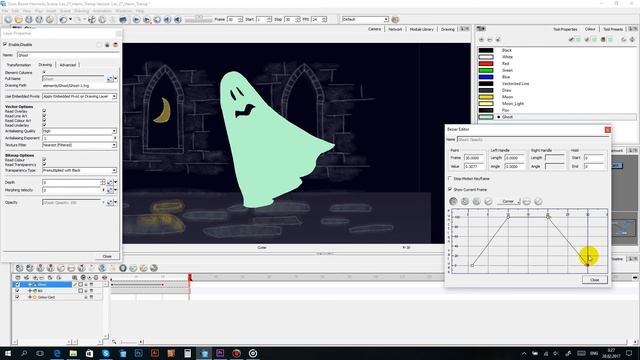Click the first round icon in Bezier Editor toolbar
Screen dimensions: 640x360
point(453,201)
